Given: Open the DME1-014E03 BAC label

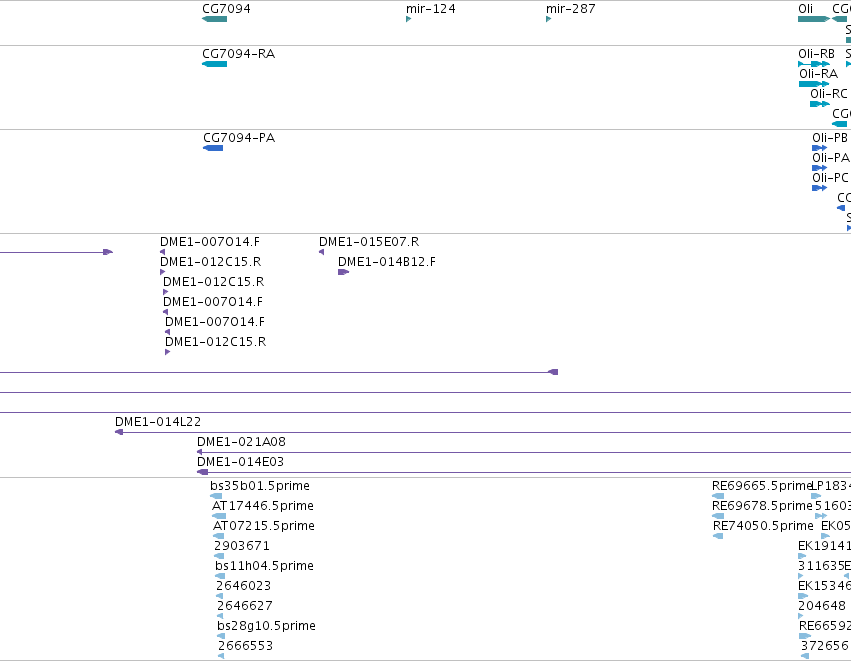Looking at the screenshot, I should pyautogui.click(x=240, y=462).
